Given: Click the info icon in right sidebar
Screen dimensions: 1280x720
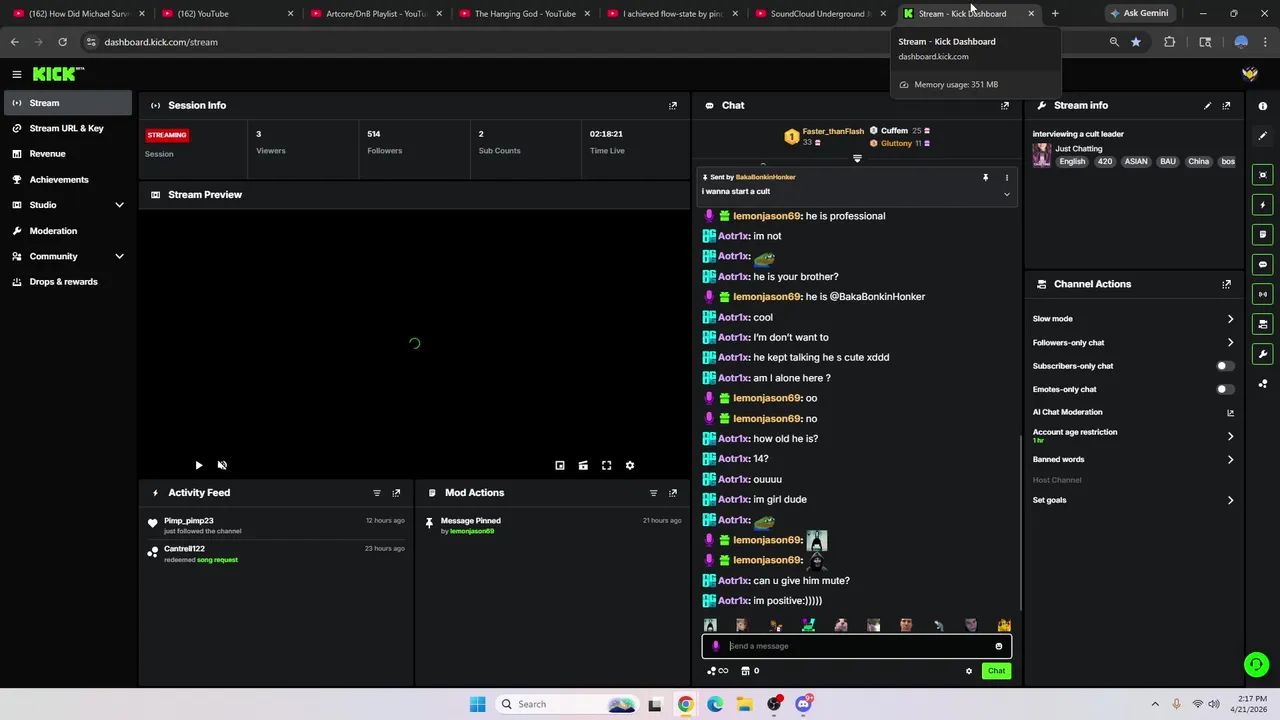Looking at the screenshot, I should (x=1263, y=106).
